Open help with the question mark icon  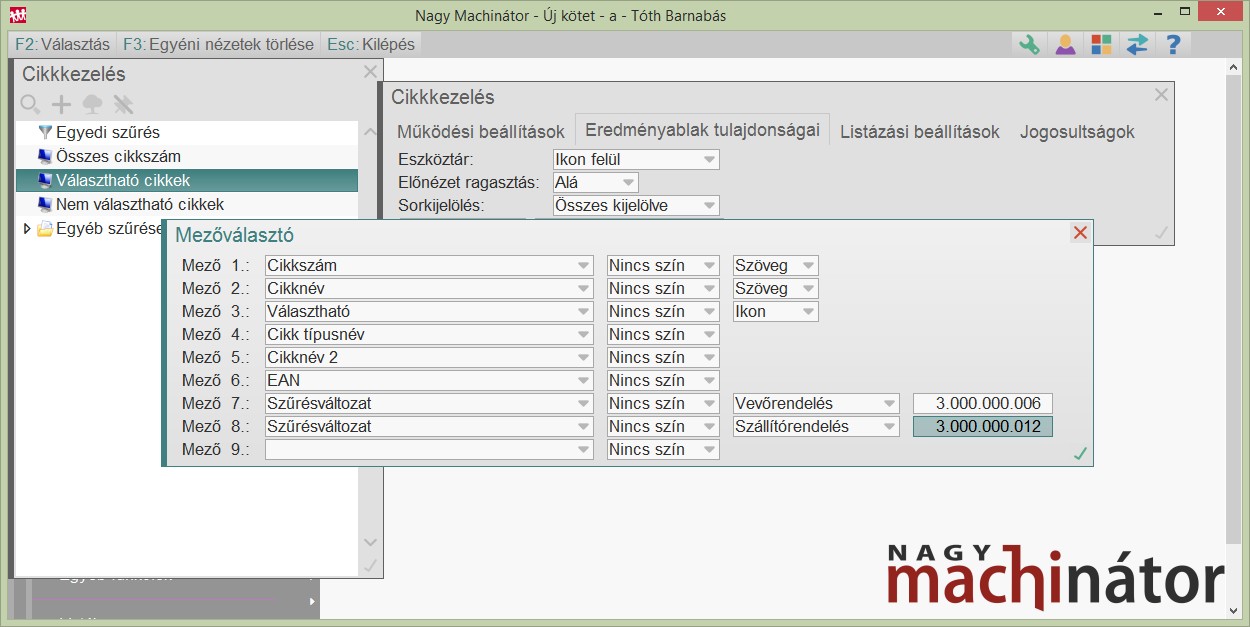(1174, 44)
